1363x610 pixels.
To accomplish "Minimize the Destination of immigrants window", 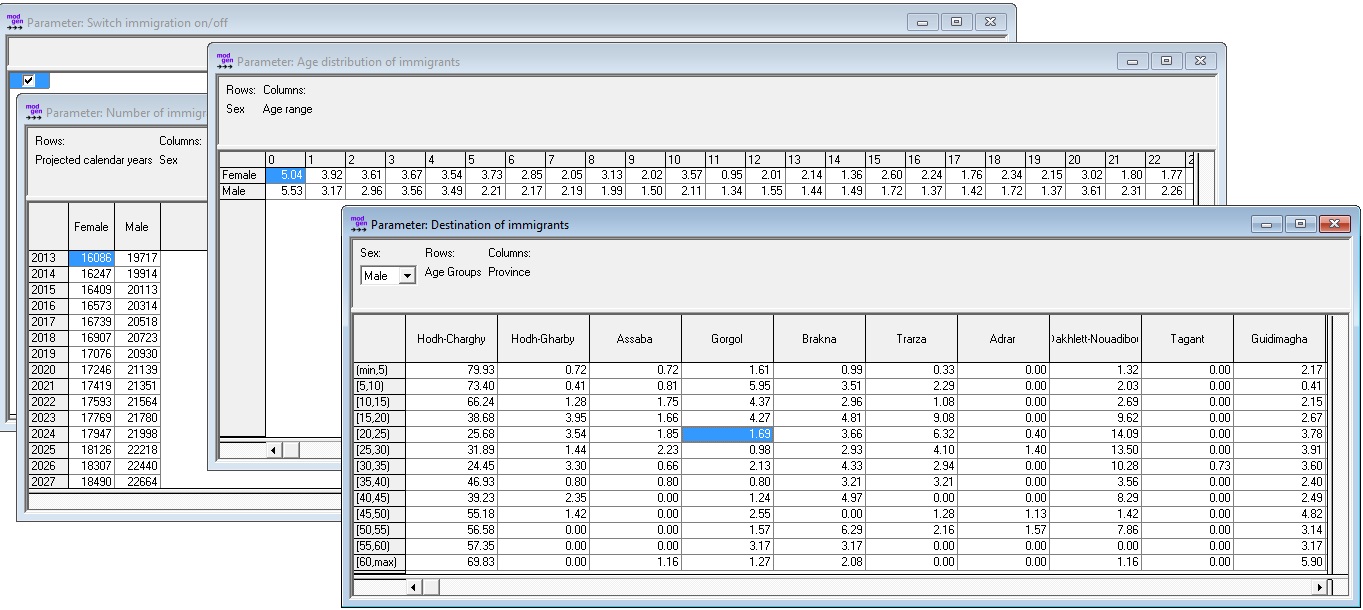I will [x=1267, y=224].
